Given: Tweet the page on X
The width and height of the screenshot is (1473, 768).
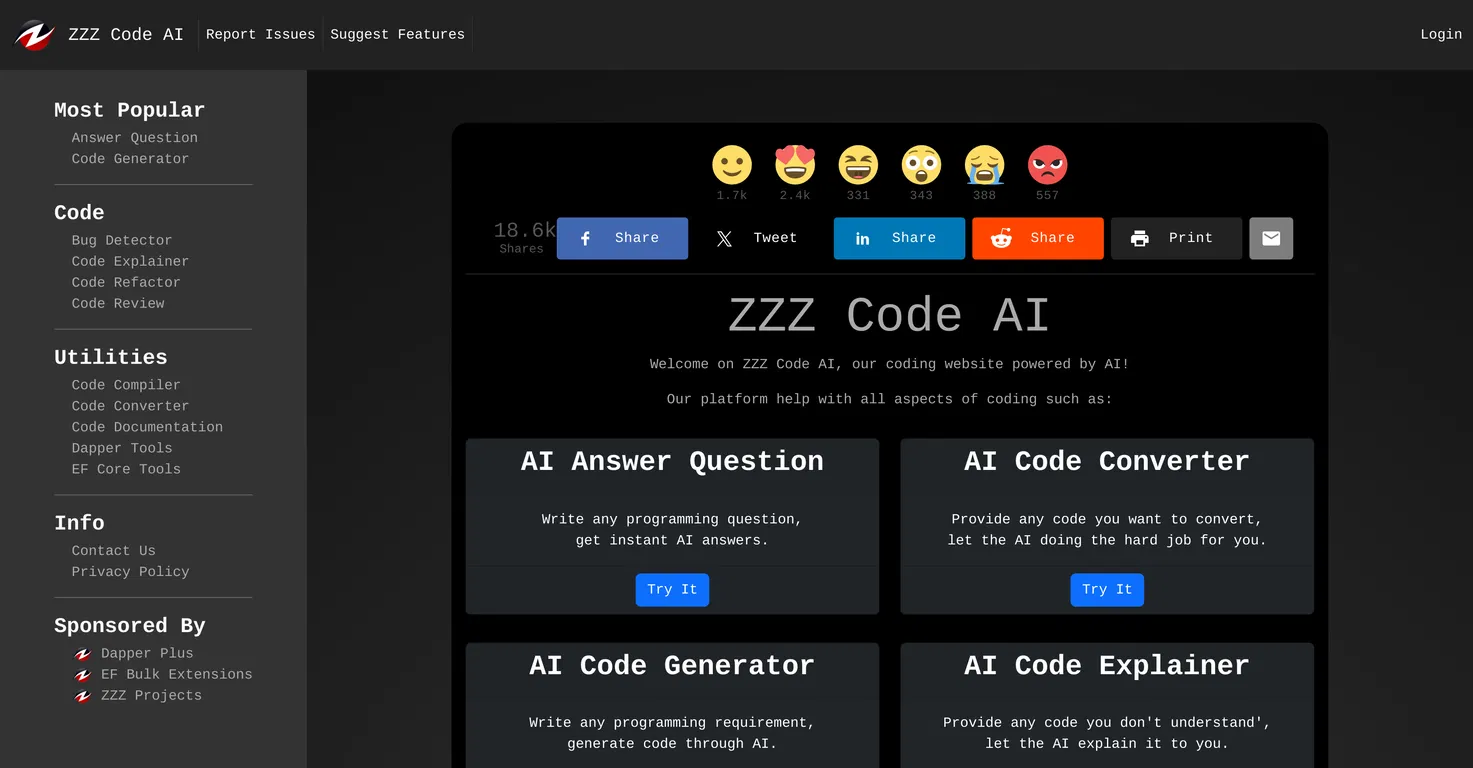Looking at the screenshot, I should tap(760, 238).
